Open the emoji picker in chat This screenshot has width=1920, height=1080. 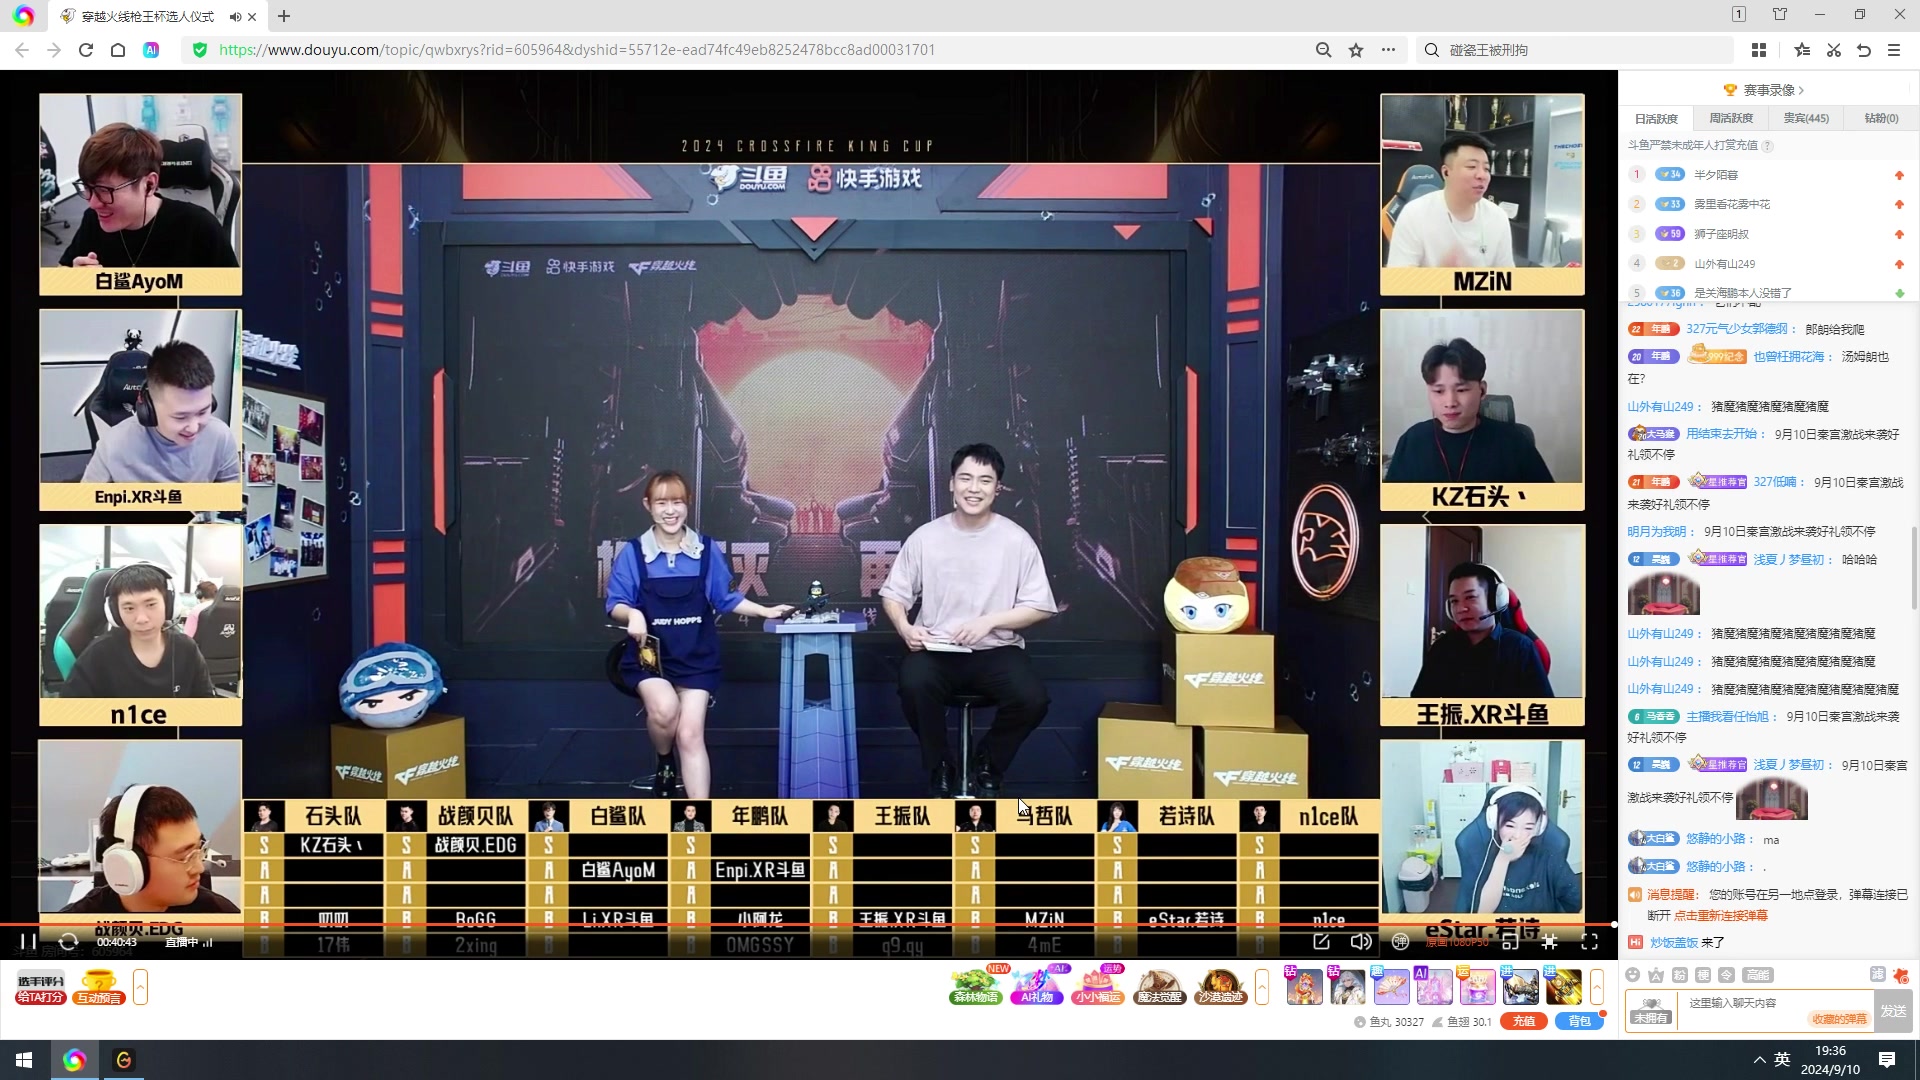pos(1633,975)
